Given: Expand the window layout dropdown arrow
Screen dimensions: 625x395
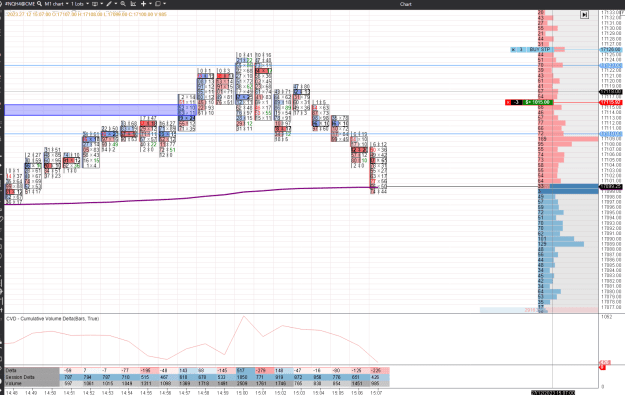Looking at the screenshot, I should [165, 4].
